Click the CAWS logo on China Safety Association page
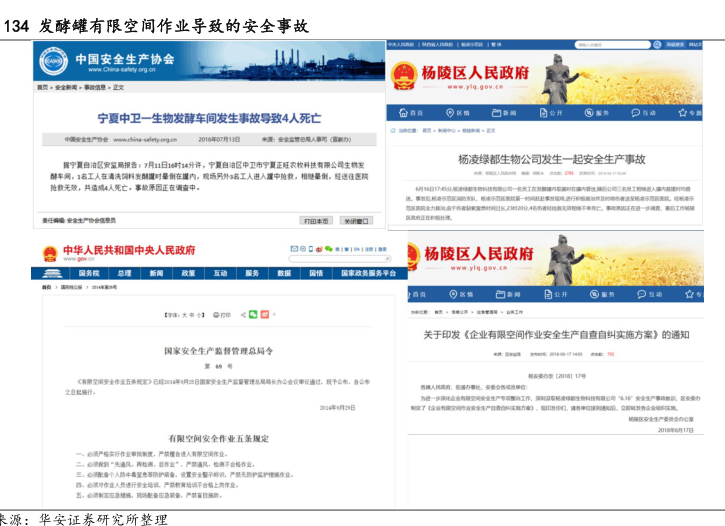The height and width of the screenshot is (526, 725). pos(53,61)
